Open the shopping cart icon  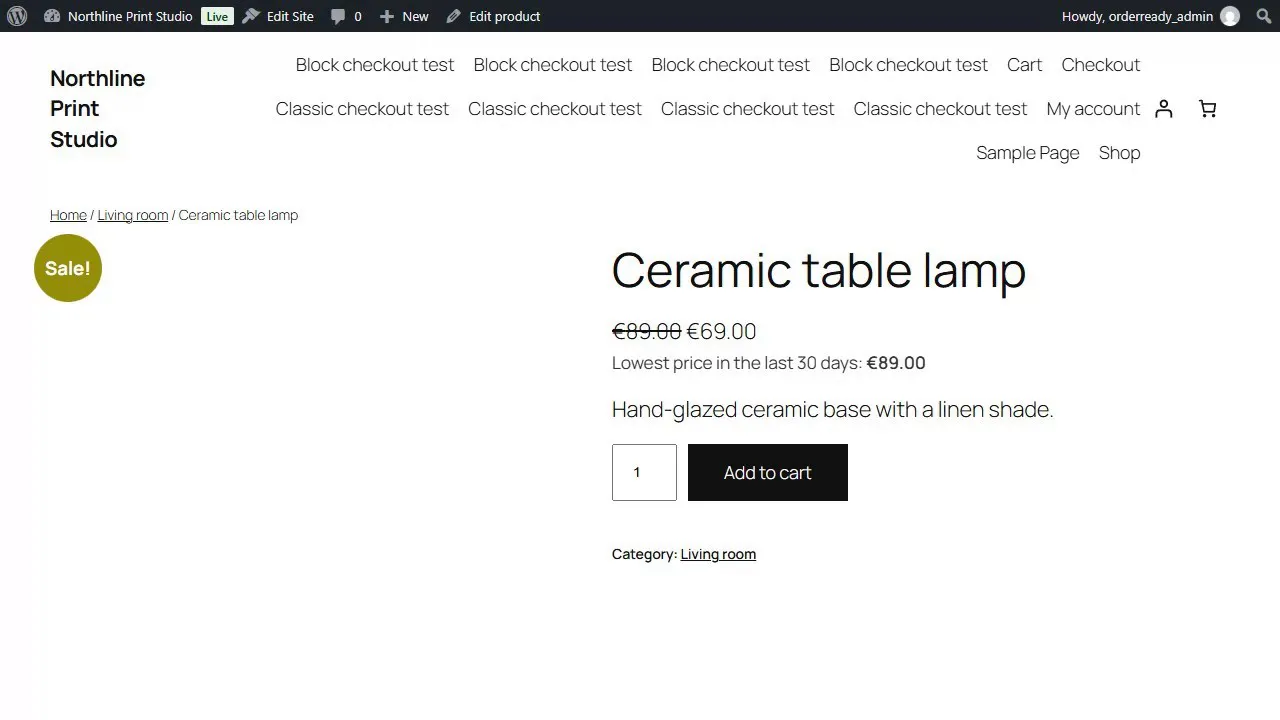1207,109
